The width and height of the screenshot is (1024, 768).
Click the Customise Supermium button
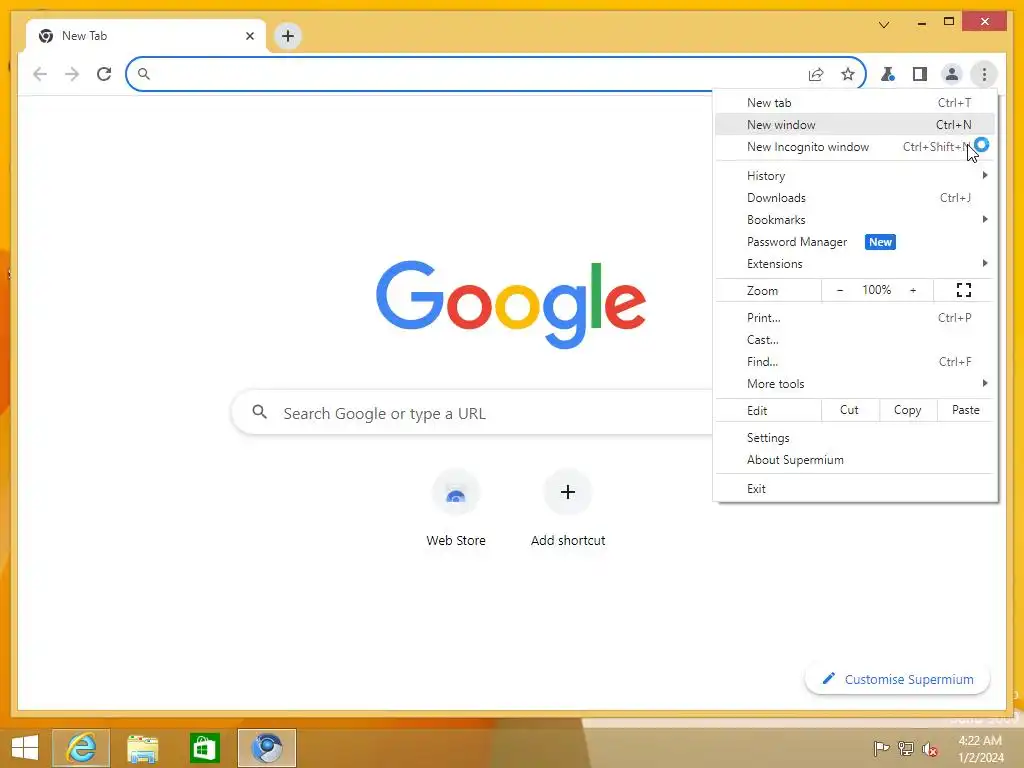pyautogui.click(x=897, y=679)
